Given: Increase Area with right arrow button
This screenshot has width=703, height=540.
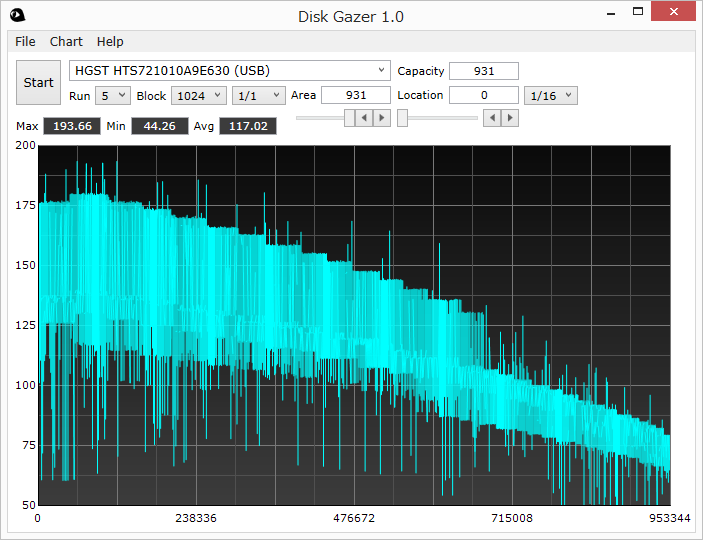Looking at the screenshot, I should pyautogui.click(x=382, y=118).
